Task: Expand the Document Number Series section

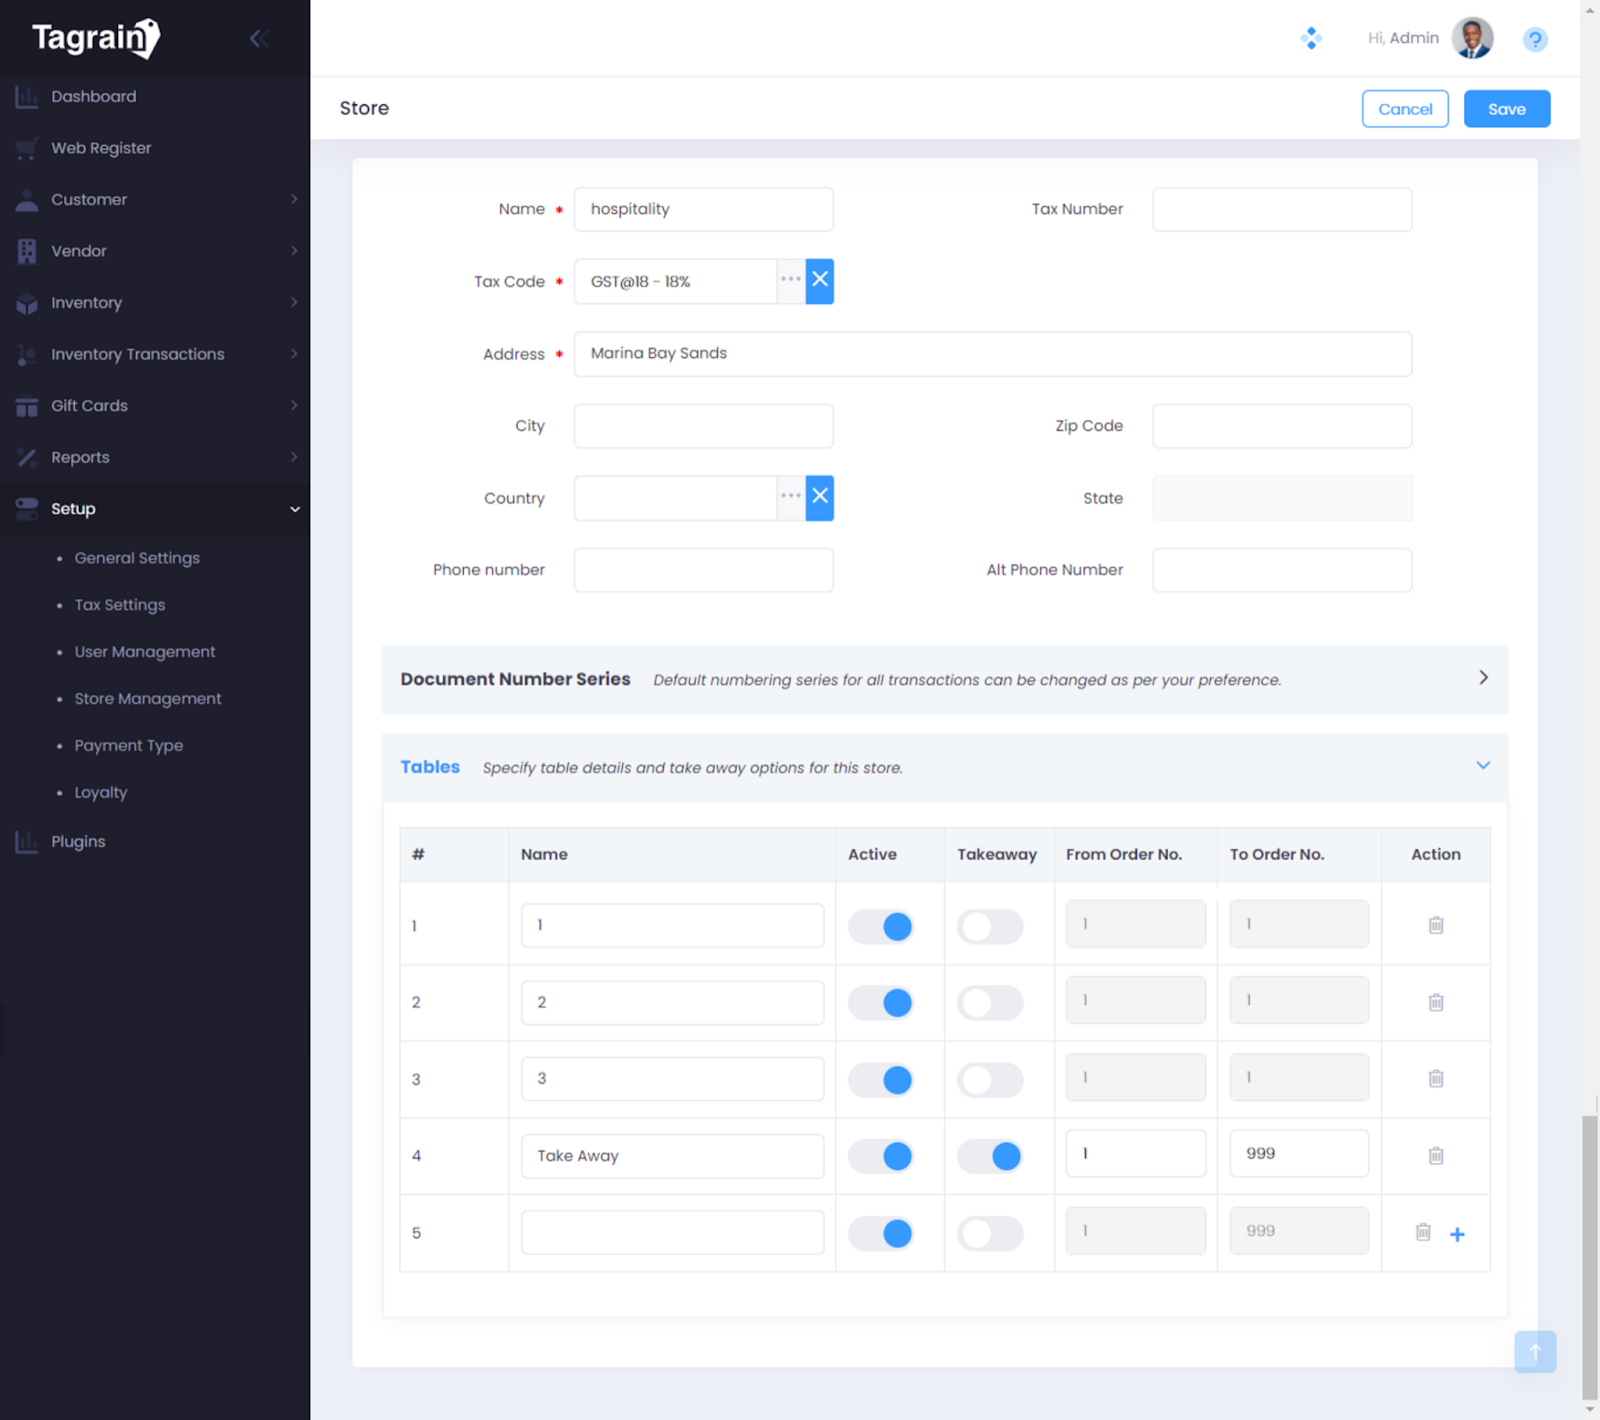Action: (x=1483, y=678)
